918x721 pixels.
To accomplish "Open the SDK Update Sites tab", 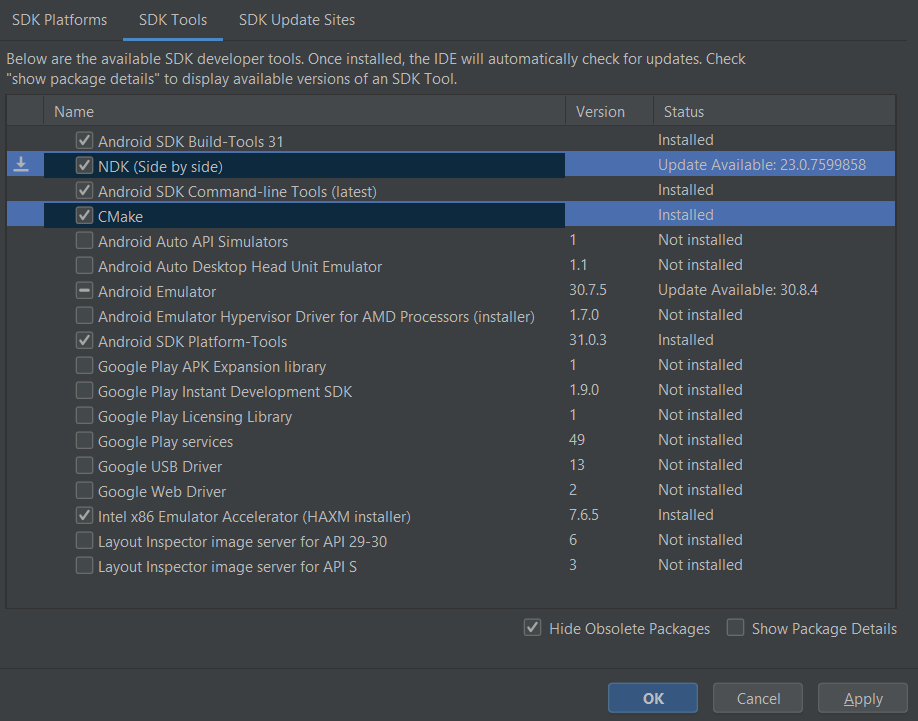I will [297, 19].
